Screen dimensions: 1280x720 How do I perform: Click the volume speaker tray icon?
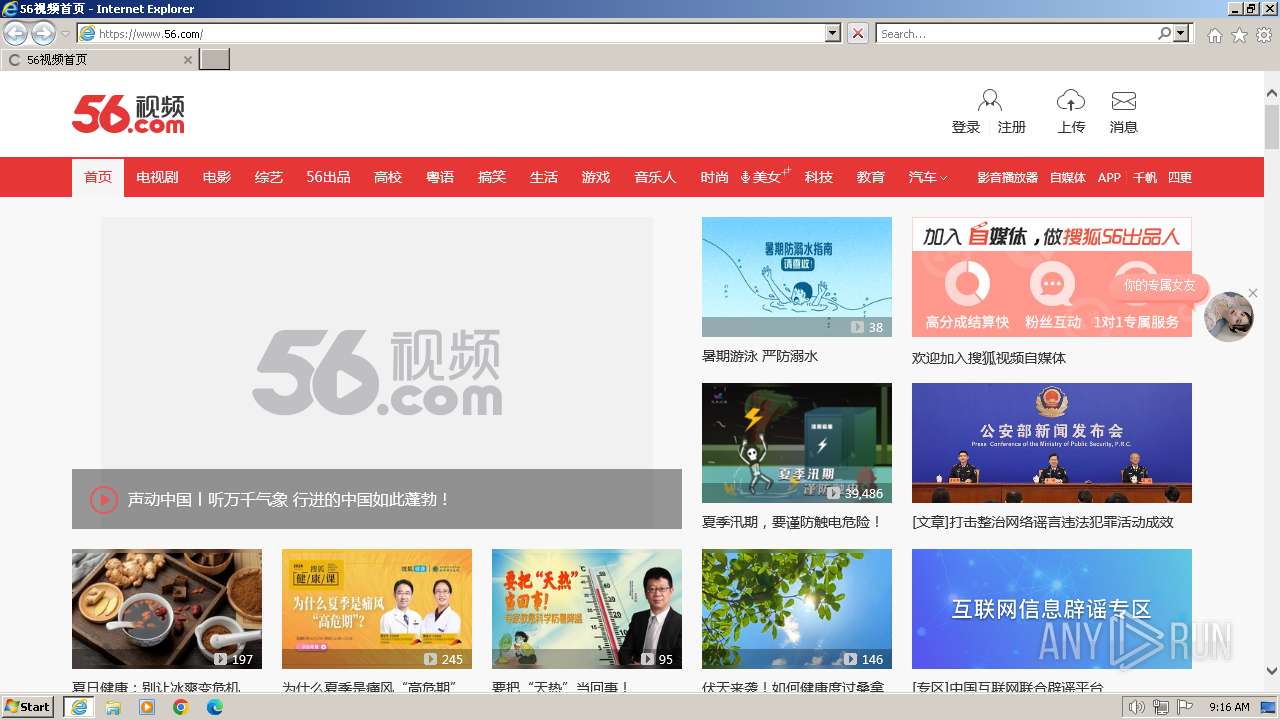[x=1137, y=707]
